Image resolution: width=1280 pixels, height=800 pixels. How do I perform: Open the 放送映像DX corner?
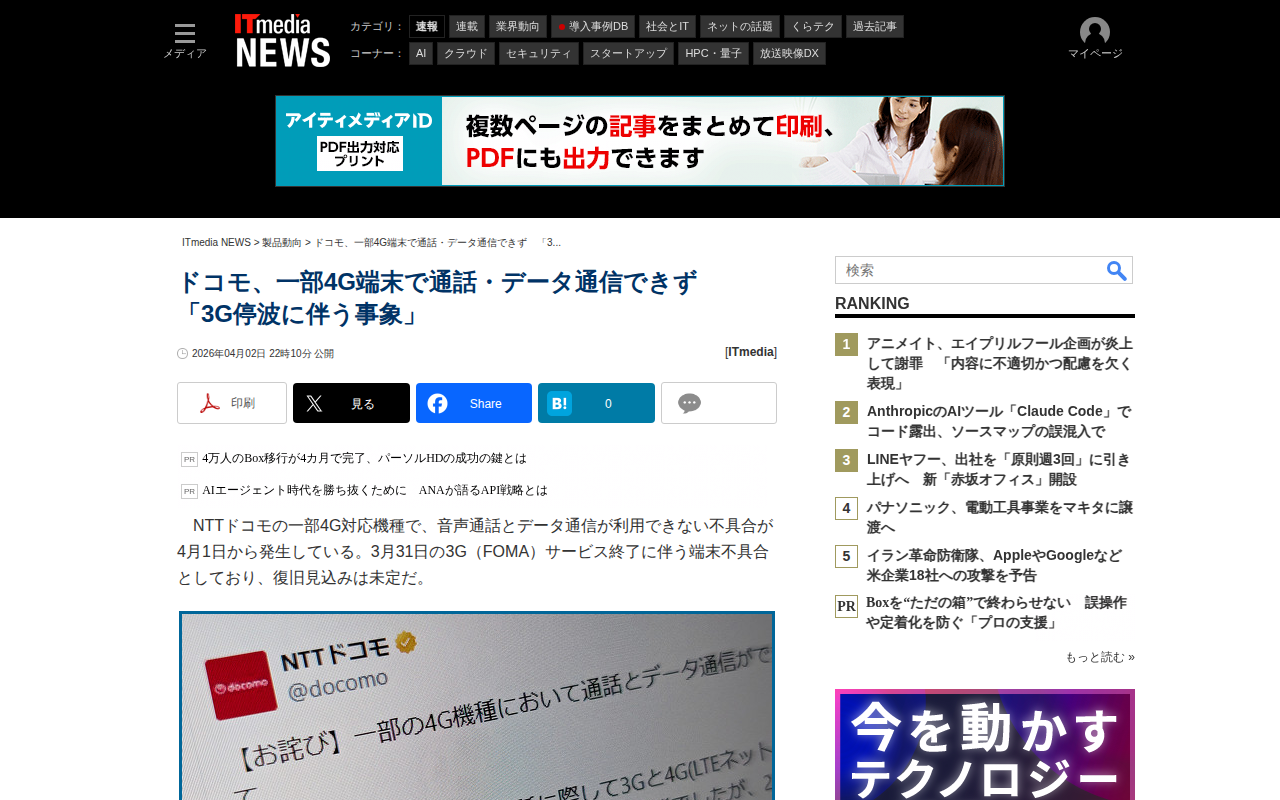click(x=789, y=54)
